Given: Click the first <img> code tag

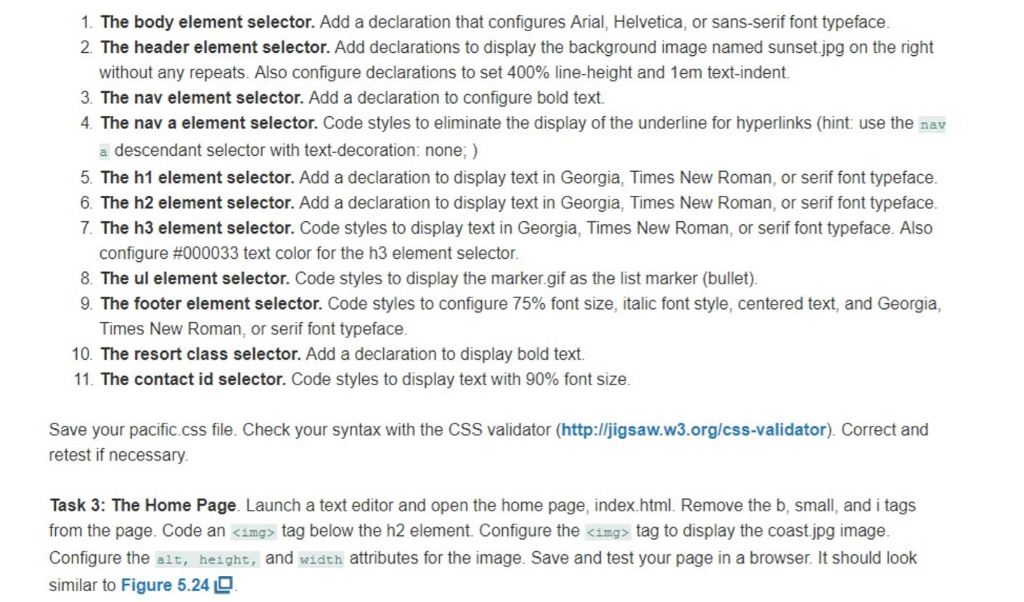Looking at the screenshot, I should [x=254, y=532].
